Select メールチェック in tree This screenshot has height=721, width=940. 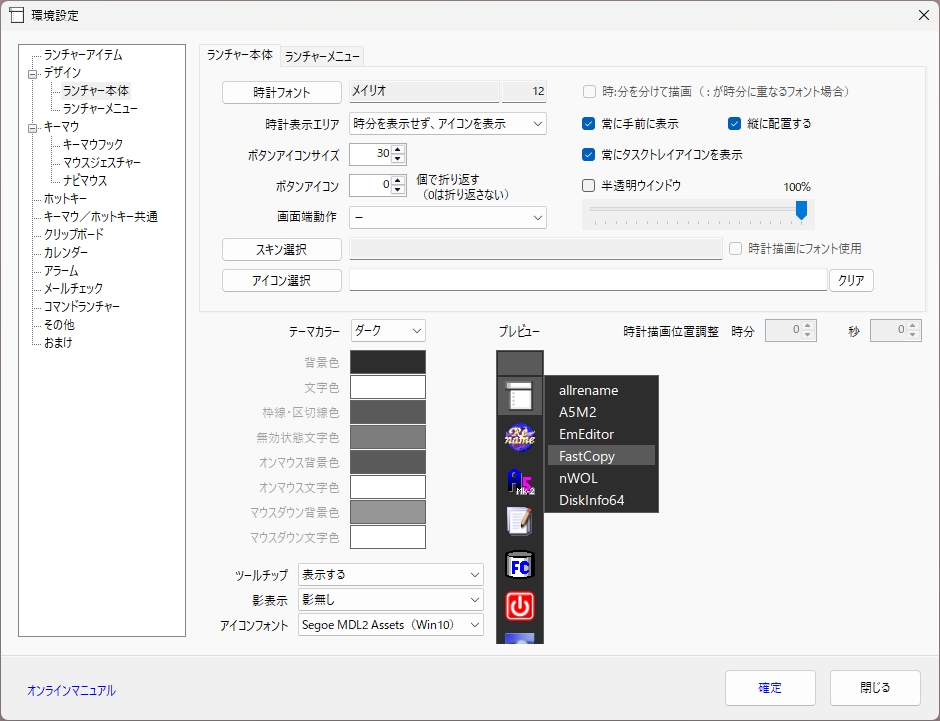tap(73, 289)
